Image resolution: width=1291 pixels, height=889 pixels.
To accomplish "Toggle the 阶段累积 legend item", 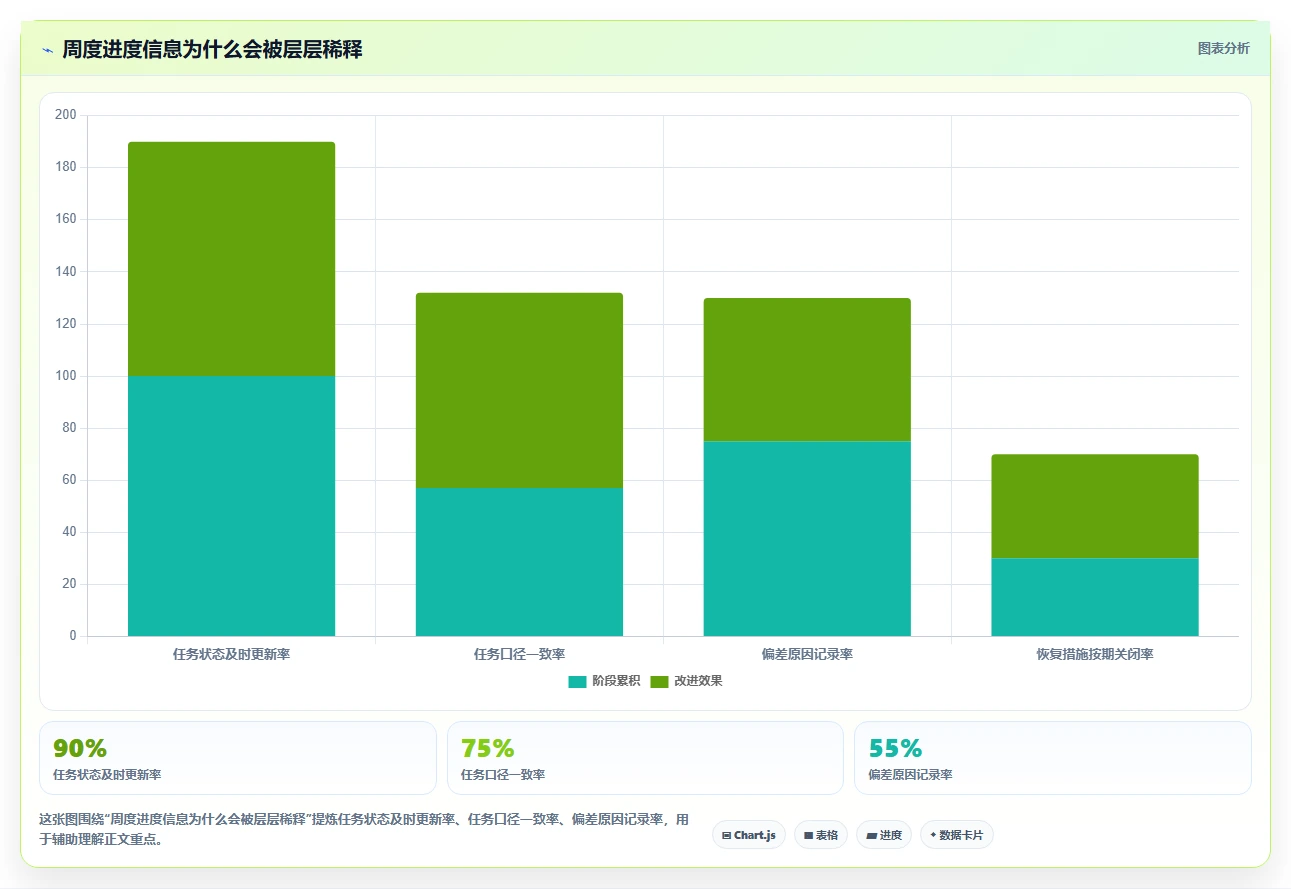I will [x=604, y=681].
